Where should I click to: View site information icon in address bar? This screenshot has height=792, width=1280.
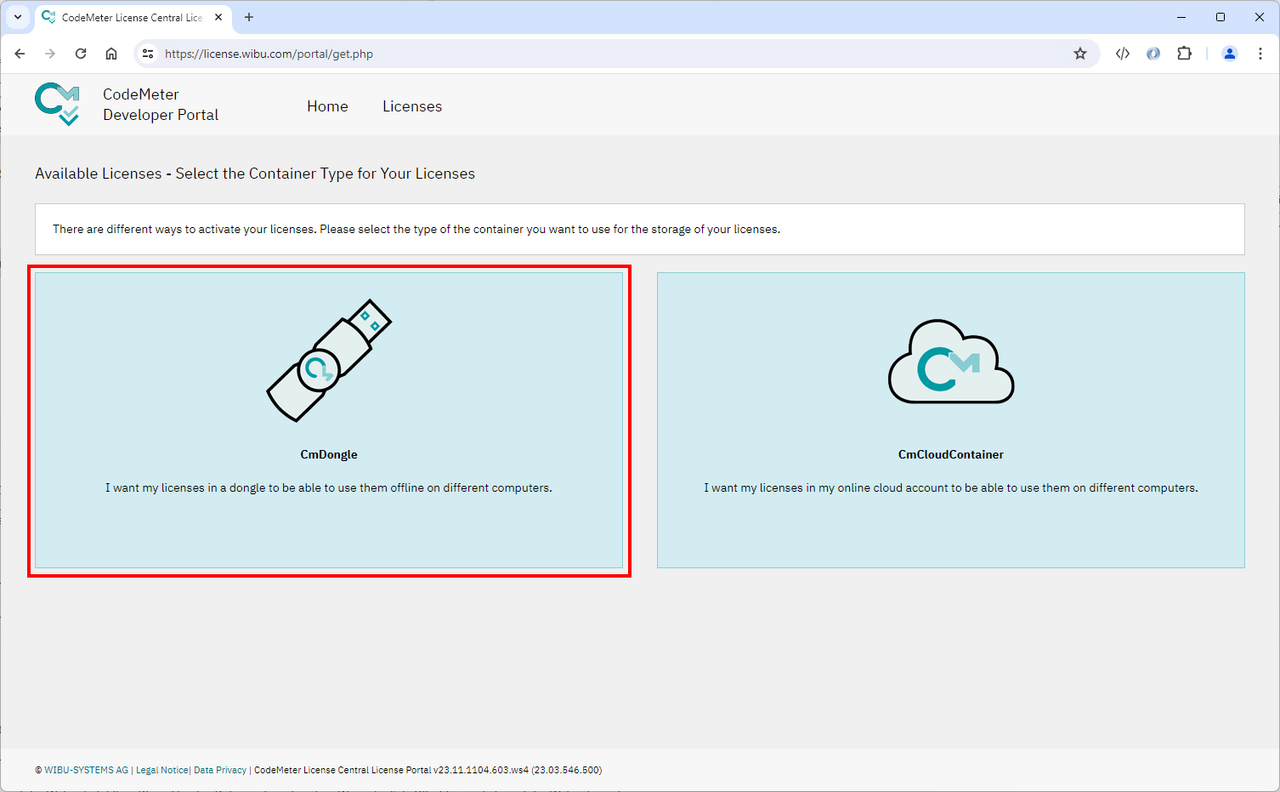(148, 54)
